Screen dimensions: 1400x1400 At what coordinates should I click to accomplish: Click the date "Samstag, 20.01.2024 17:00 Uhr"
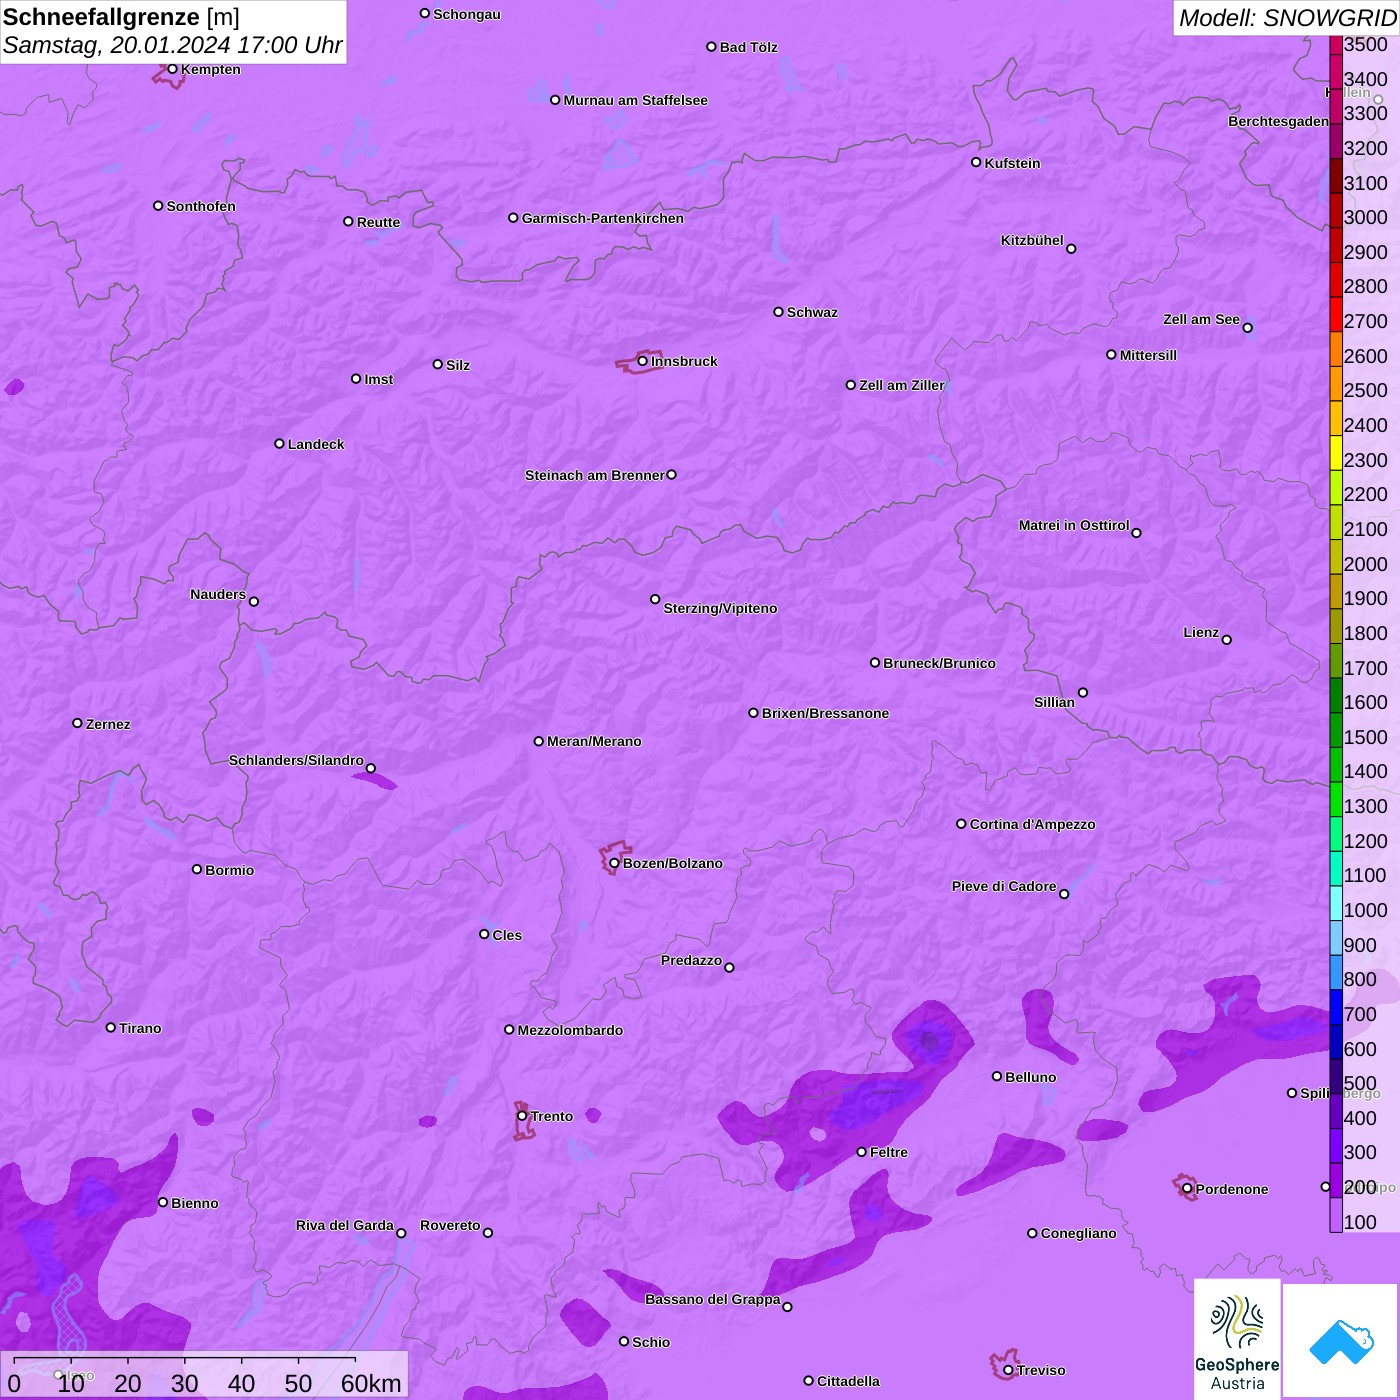point(172,46)
